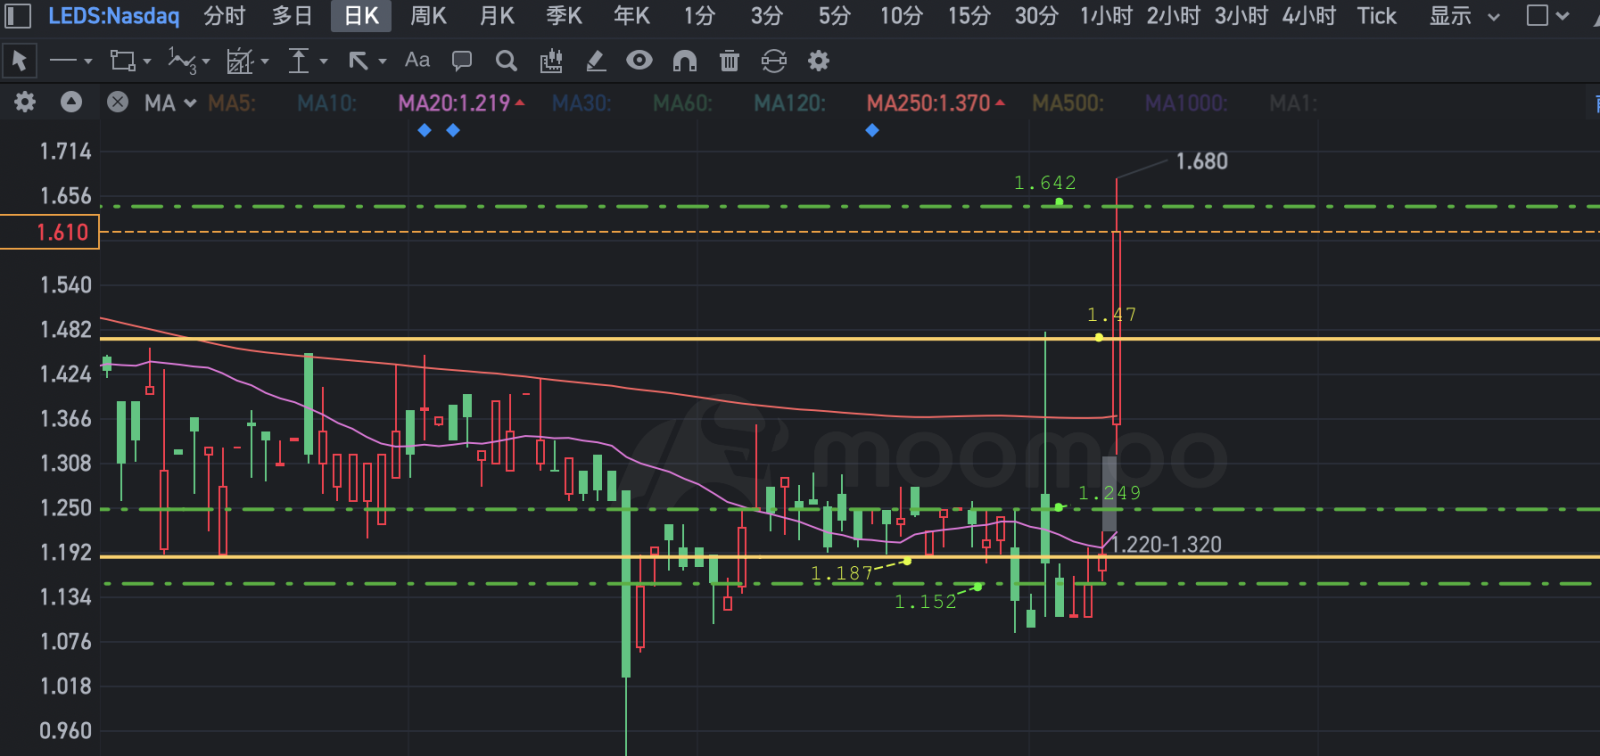This screenshot has height=756, width=1600.
Task: Select the Aa text tool
Action: pyautogui.click(x=417, y=60)
